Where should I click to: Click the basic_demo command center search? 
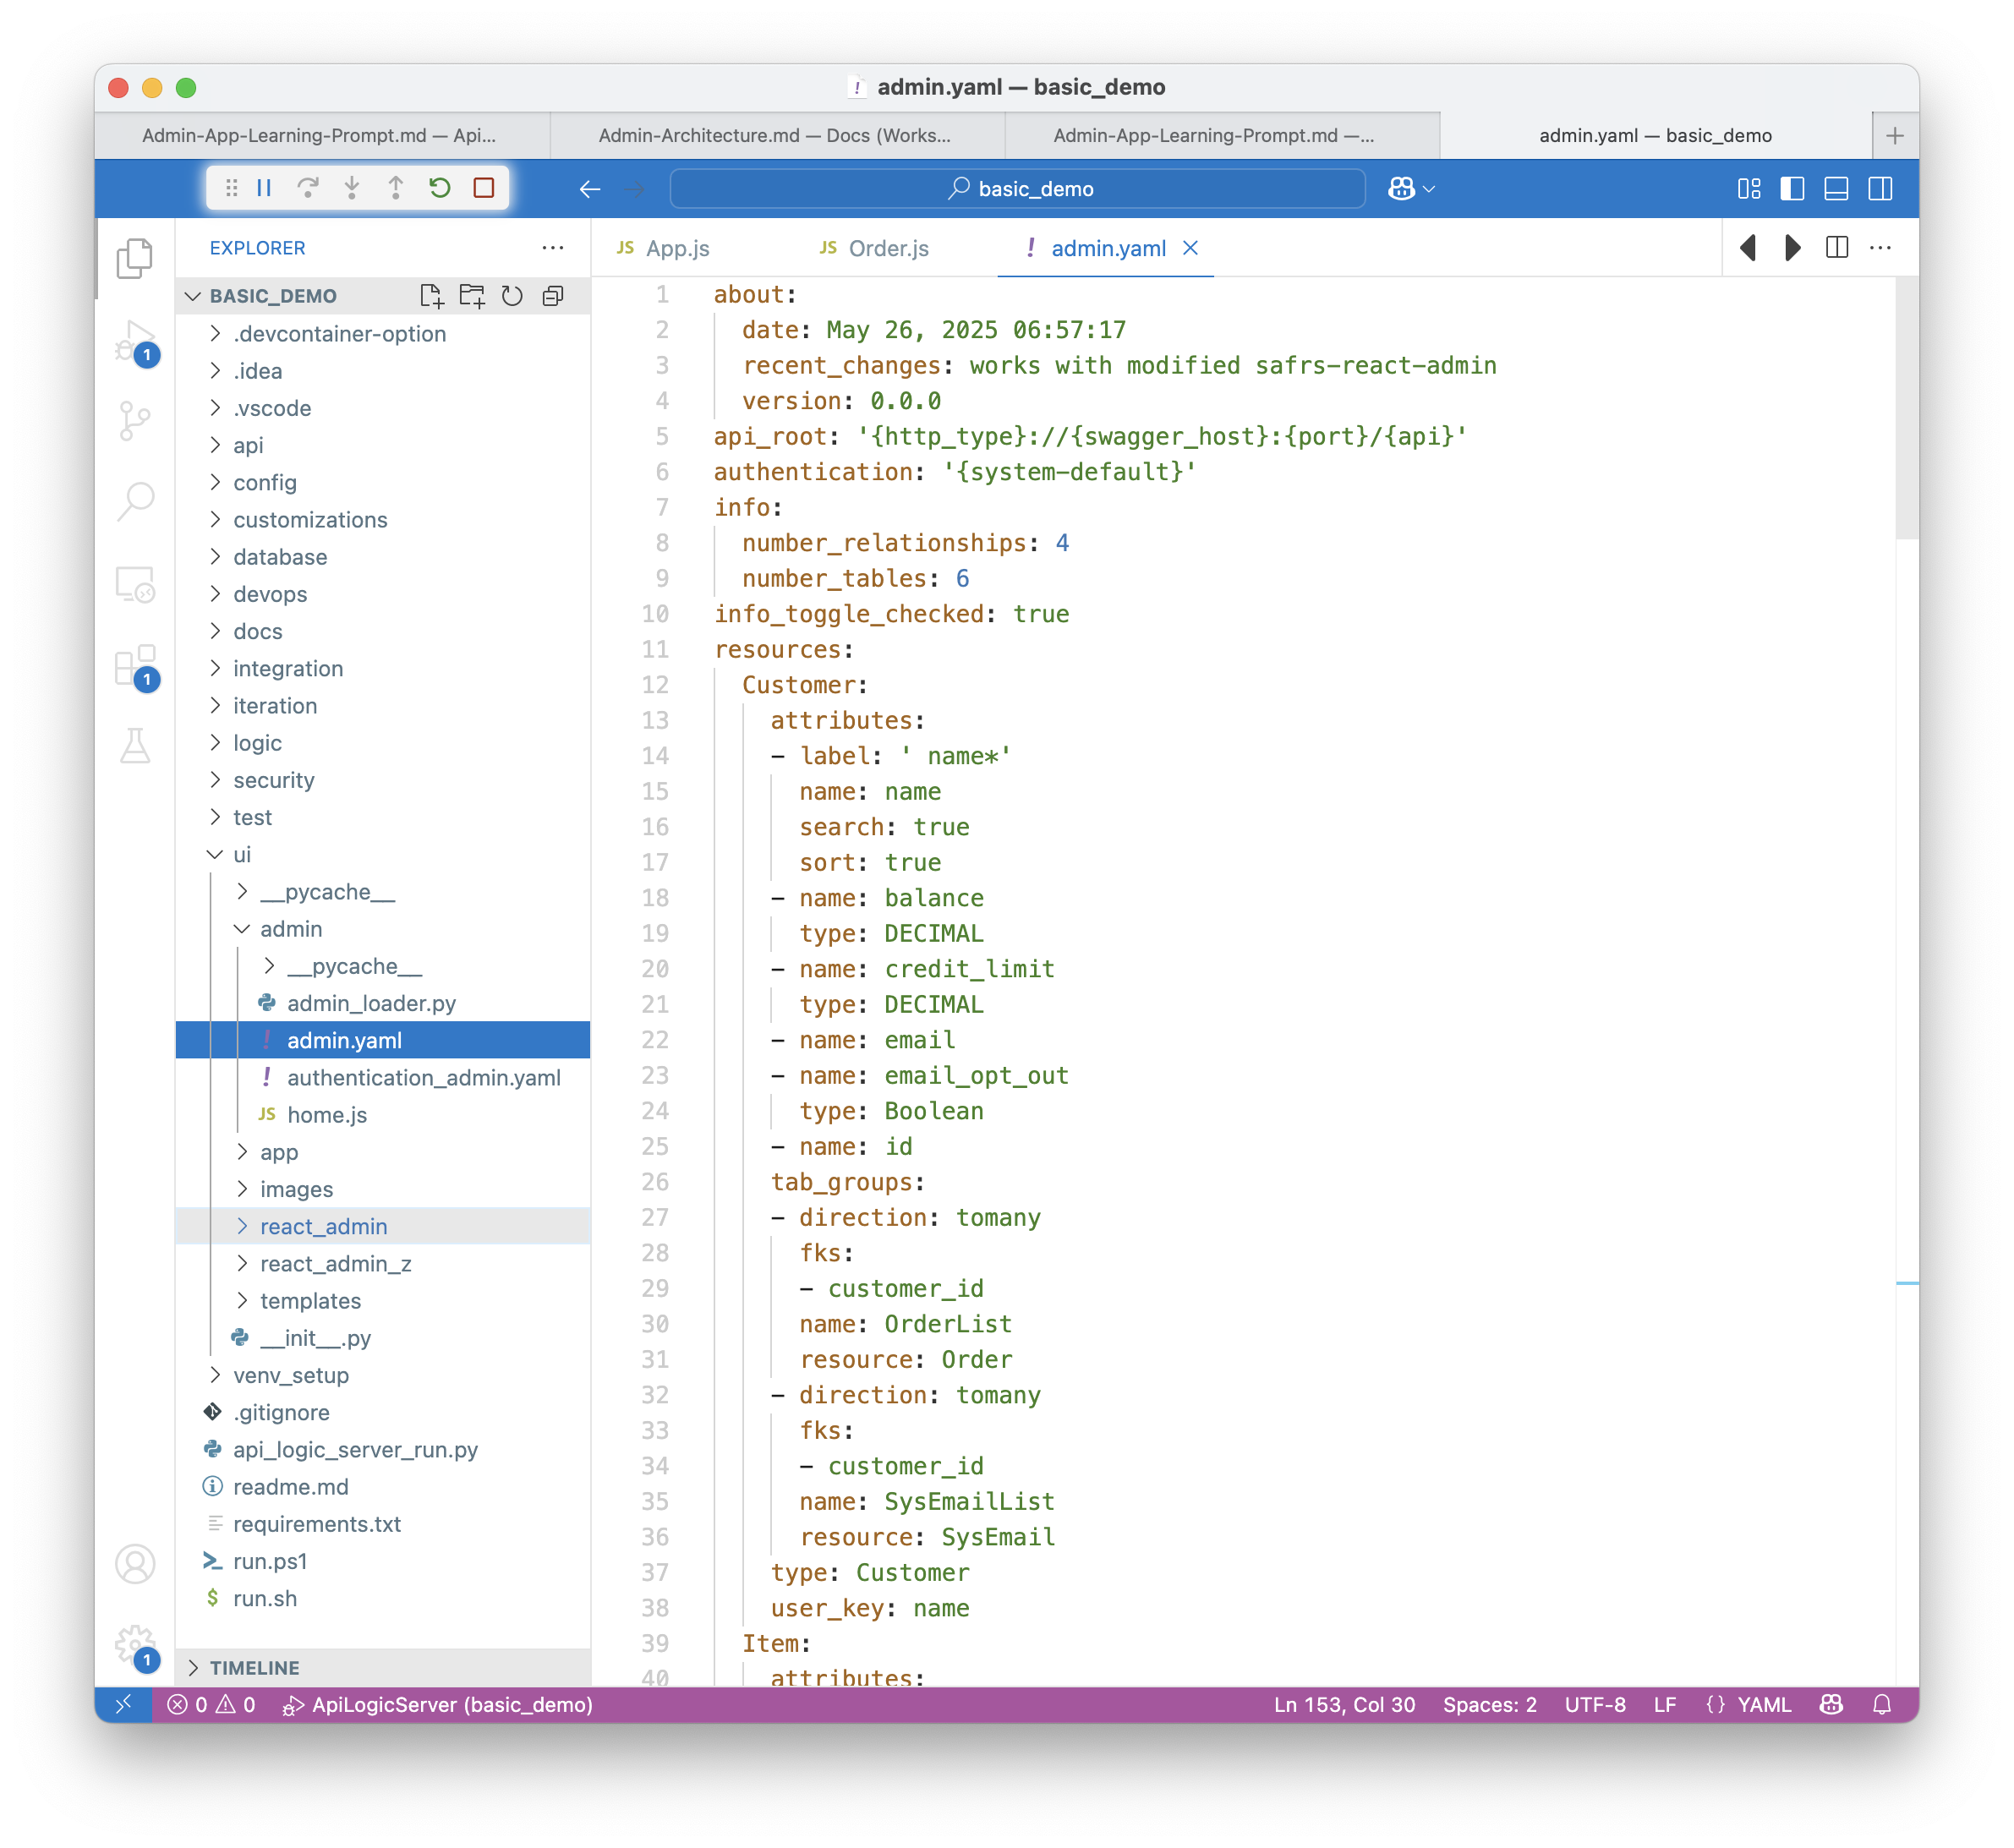pos(1018,189)
